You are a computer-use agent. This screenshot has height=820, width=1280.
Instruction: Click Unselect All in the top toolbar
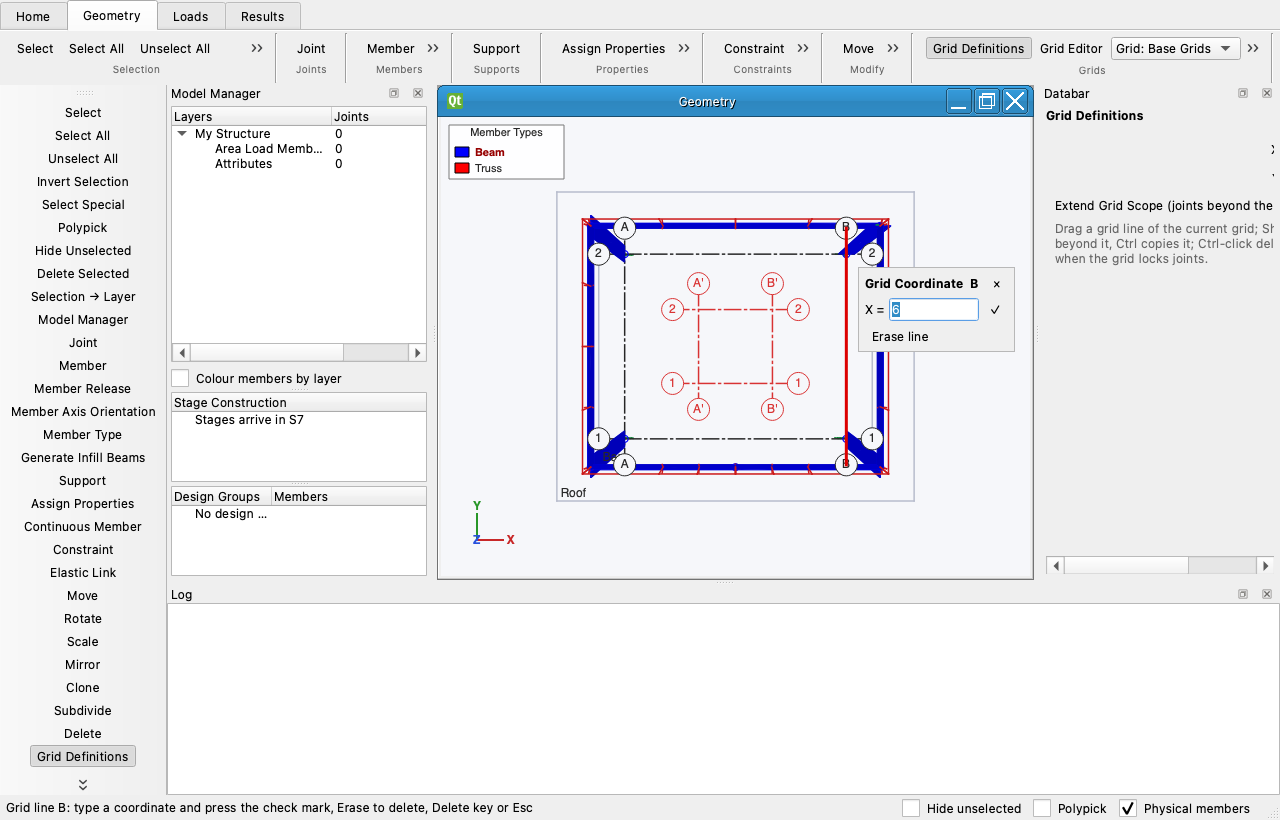click(x=175, y=48)
